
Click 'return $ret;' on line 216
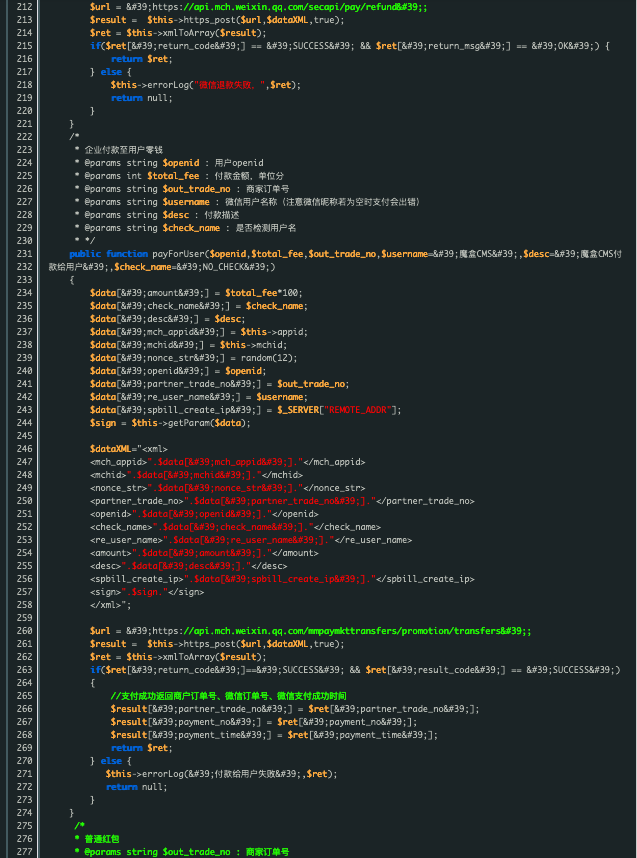coord(142,59)
